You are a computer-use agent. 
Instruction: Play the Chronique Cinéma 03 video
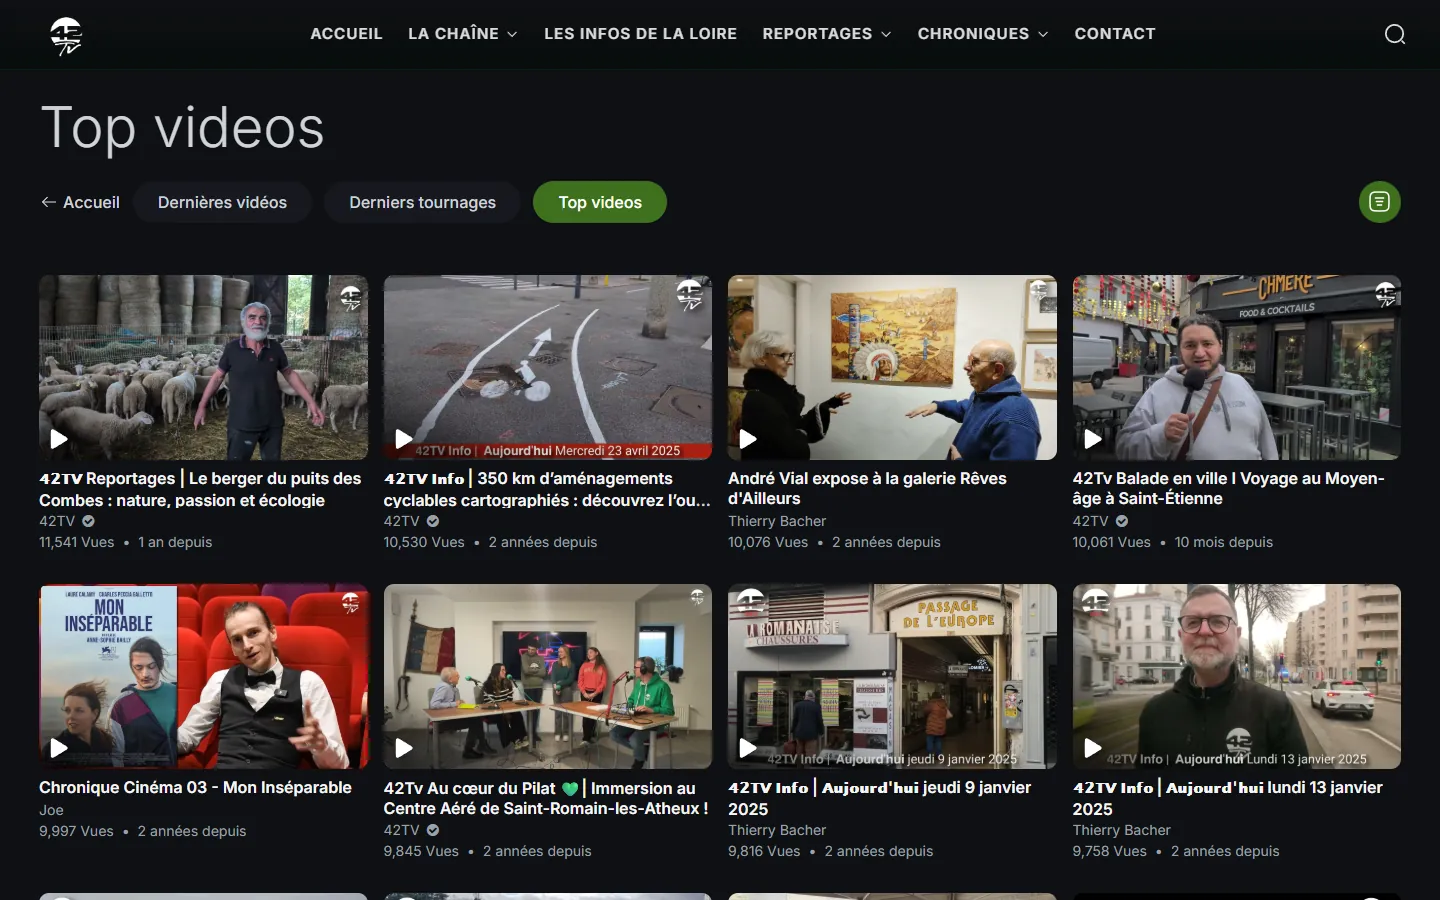pyautogui.click(x=59, y=747)
